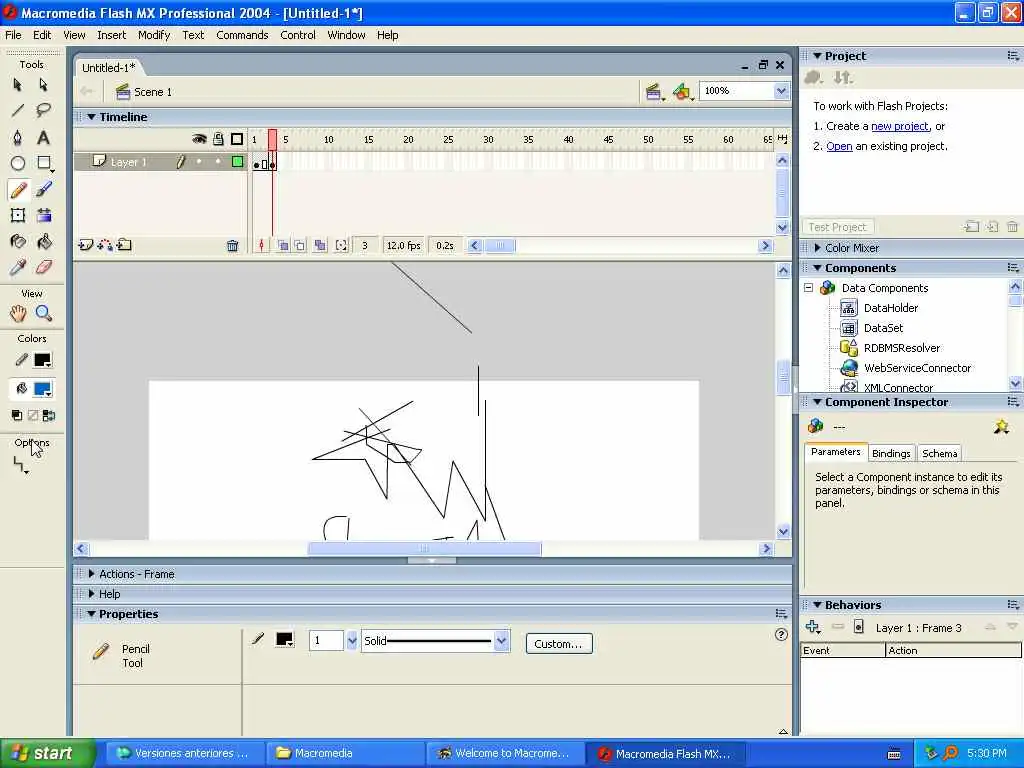Viewport: 1024px width, 768px height.
Task: Open the Control menu
Action: (298, 35)
